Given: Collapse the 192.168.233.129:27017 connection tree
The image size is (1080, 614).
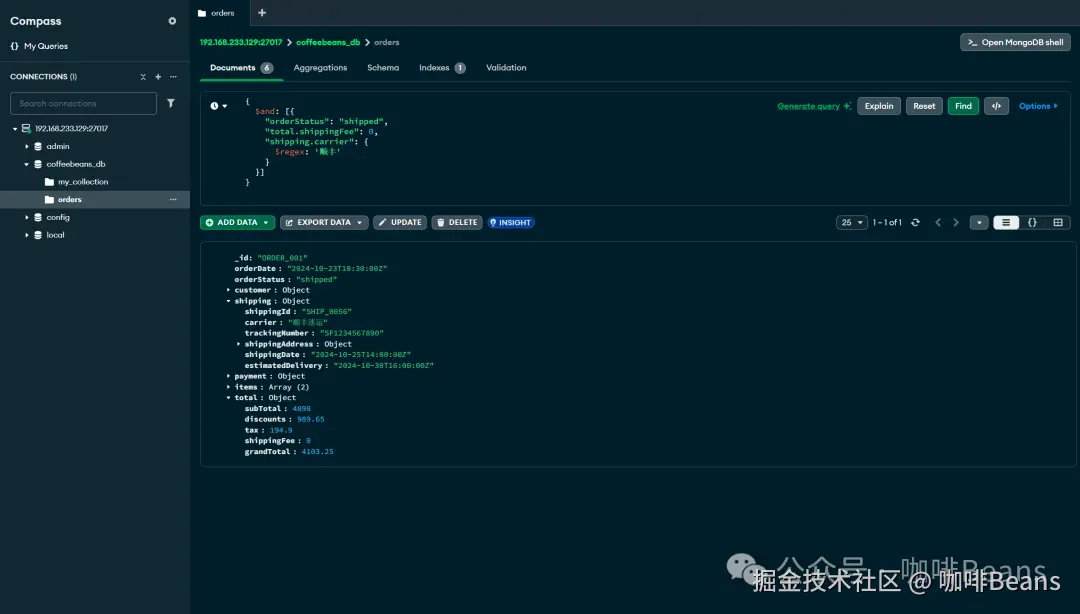Looking at the screenshot, I should click(15, 129).
